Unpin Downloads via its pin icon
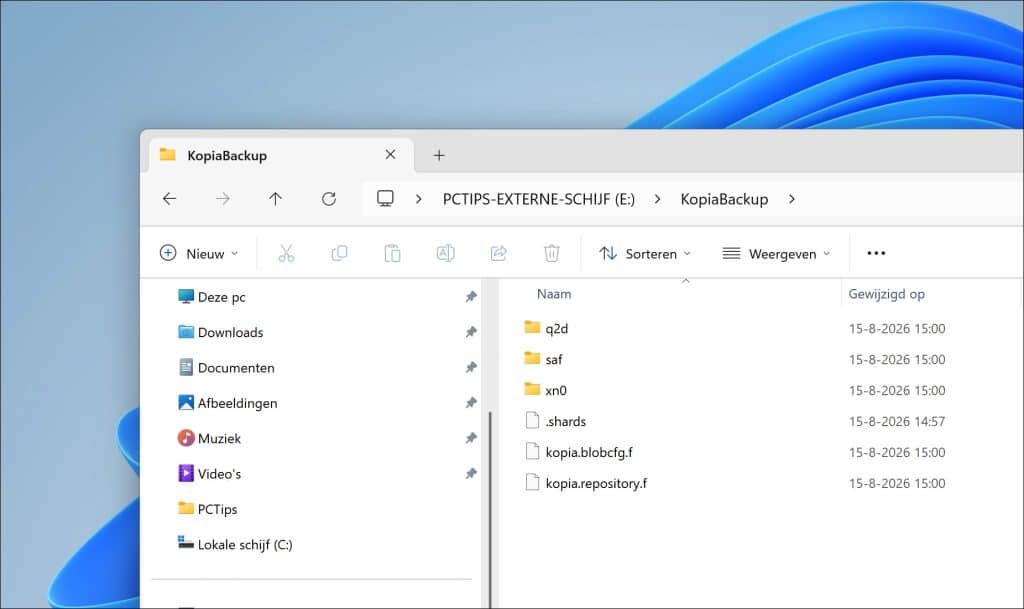 471,332
